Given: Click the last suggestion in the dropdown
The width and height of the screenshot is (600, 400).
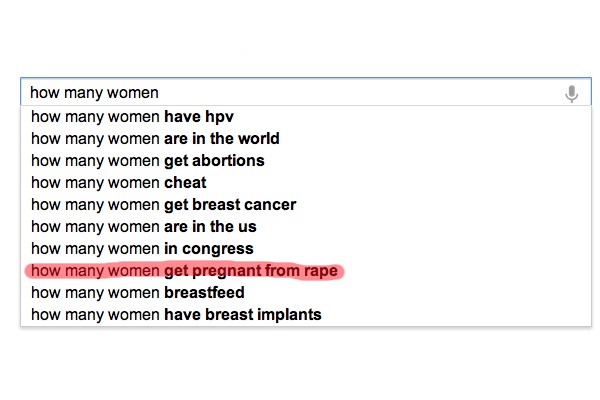Looking at the screenshot, I should 176,315.
